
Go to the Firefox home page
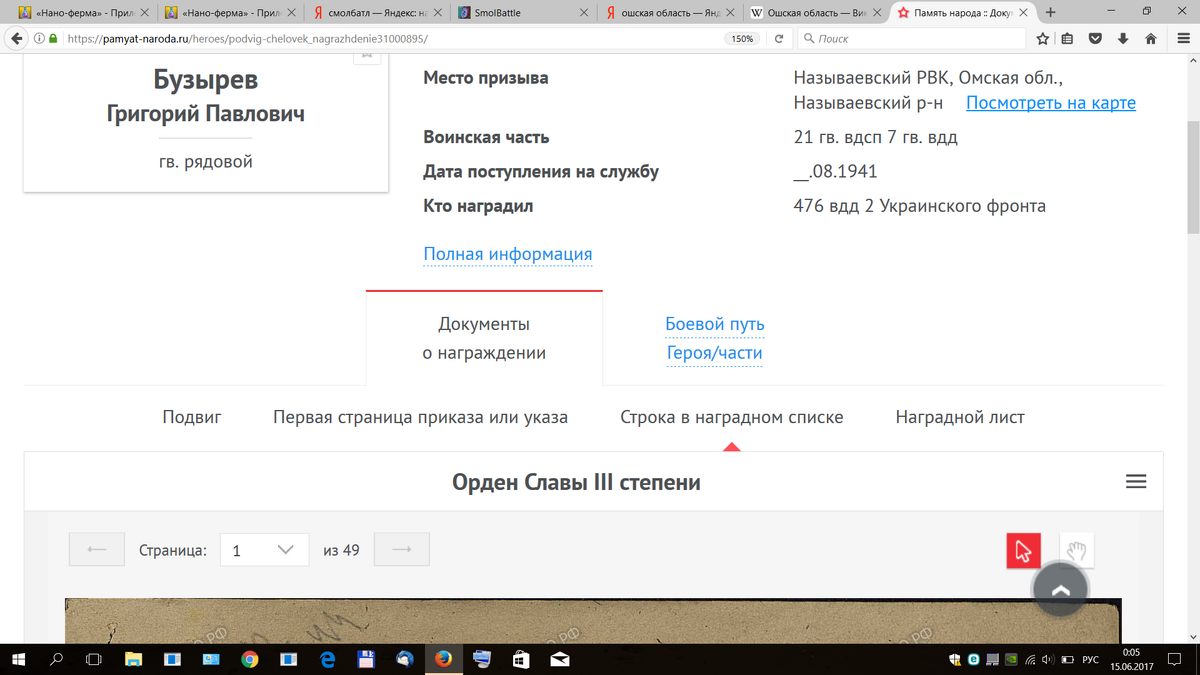pos(1150,39)
